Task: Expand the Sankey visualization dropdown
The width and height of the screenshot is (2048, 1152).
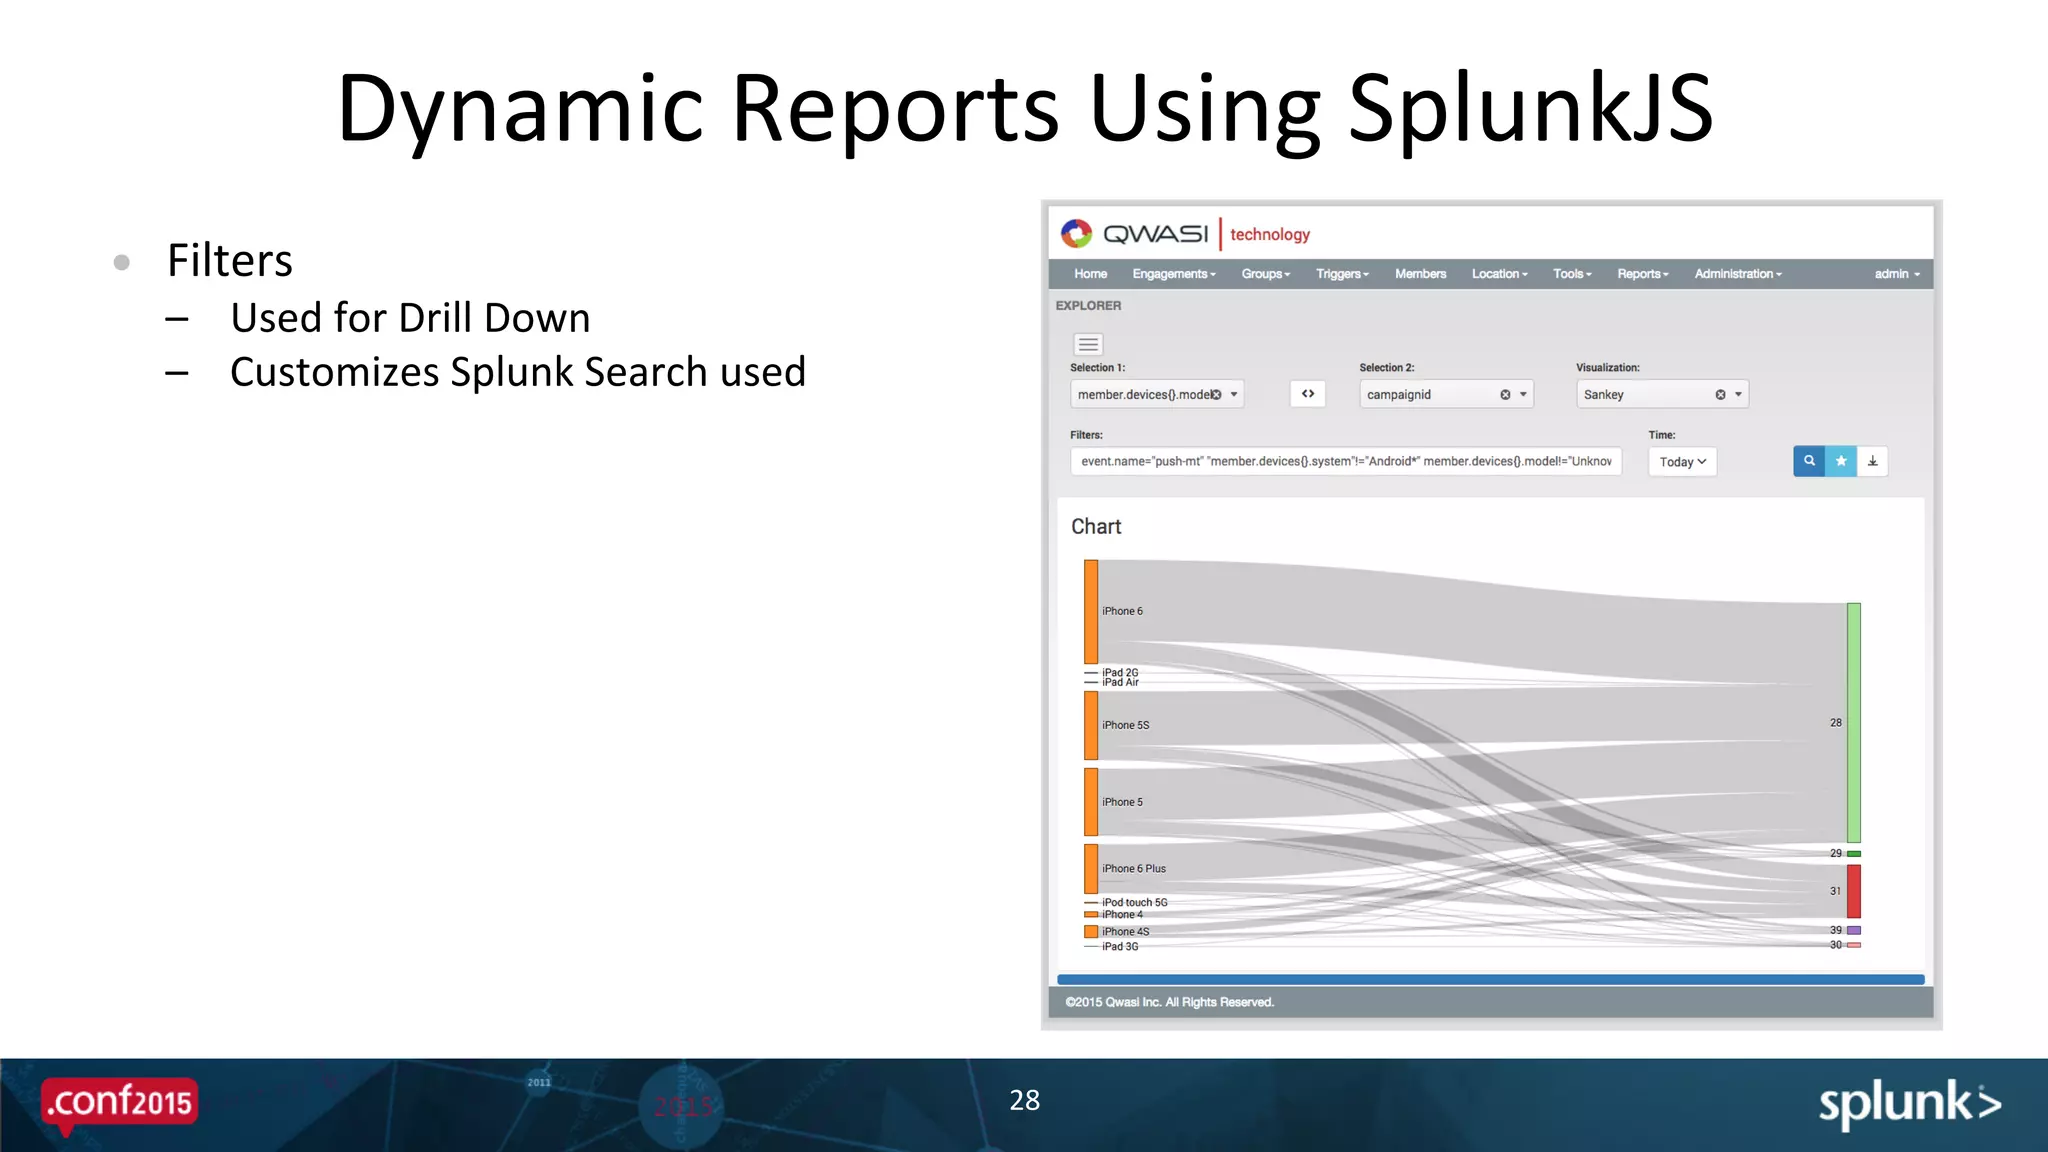Action: (x=1738, y=395)
